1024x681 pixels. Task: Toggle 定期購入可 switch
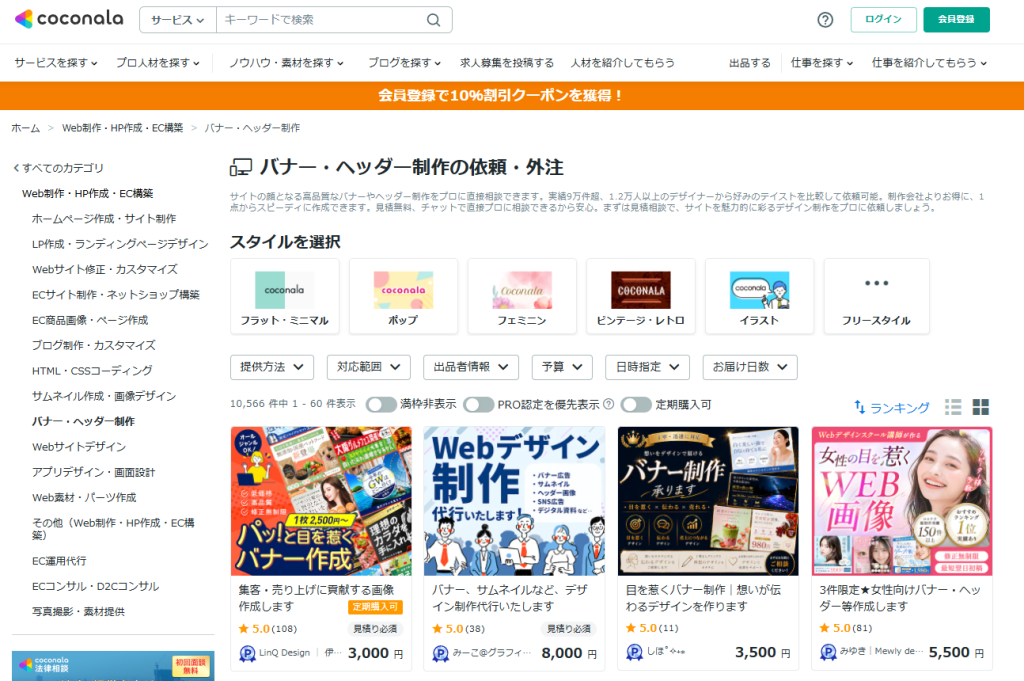[636, 405]
